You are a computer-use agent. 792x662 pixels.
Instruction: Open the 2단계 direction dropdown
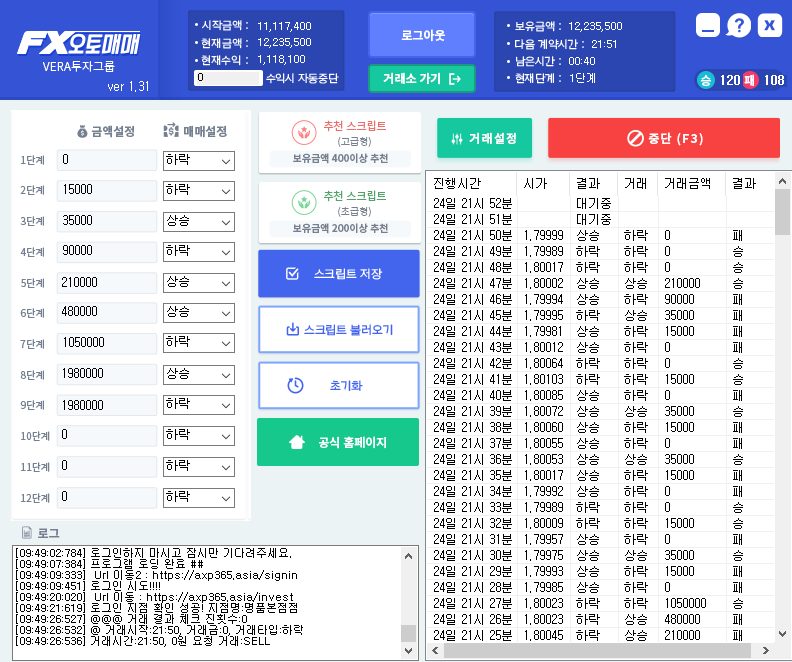[199, 191]
